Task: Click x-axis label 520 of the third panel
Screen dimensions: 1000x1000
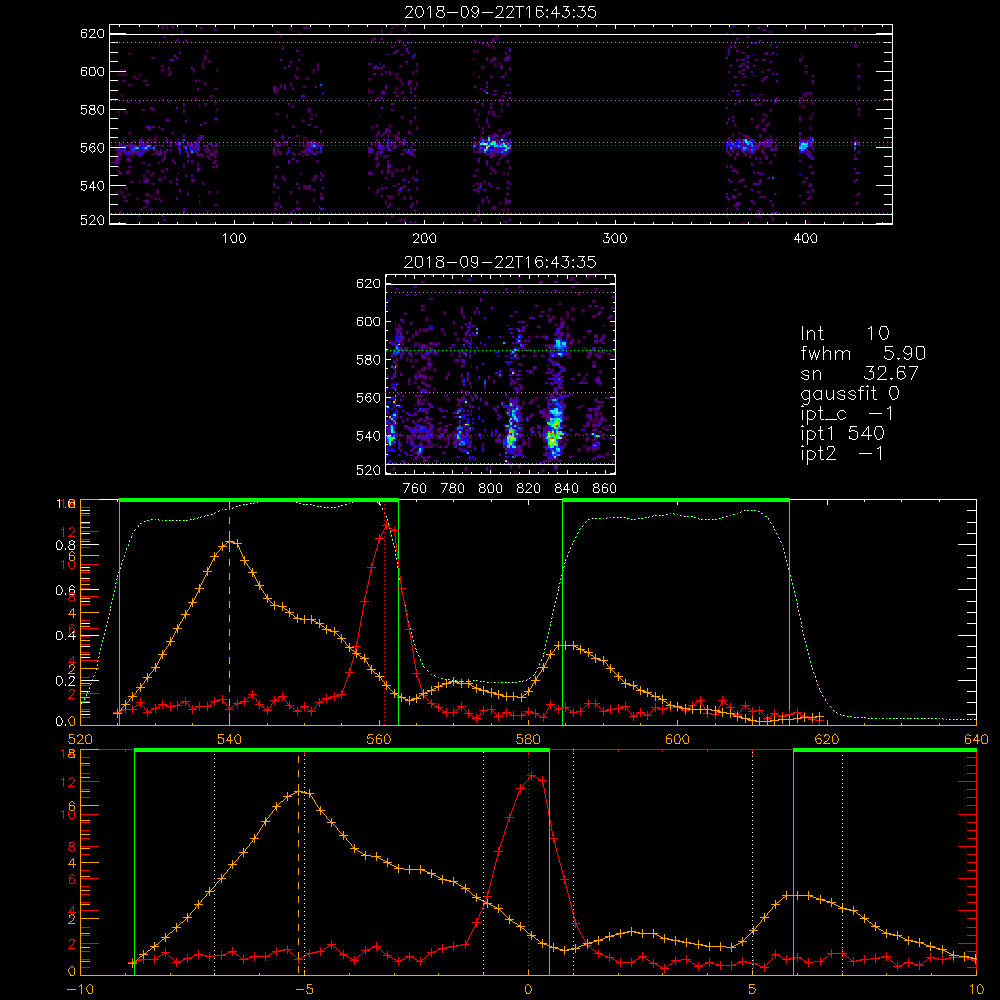Action: (80, 740)
